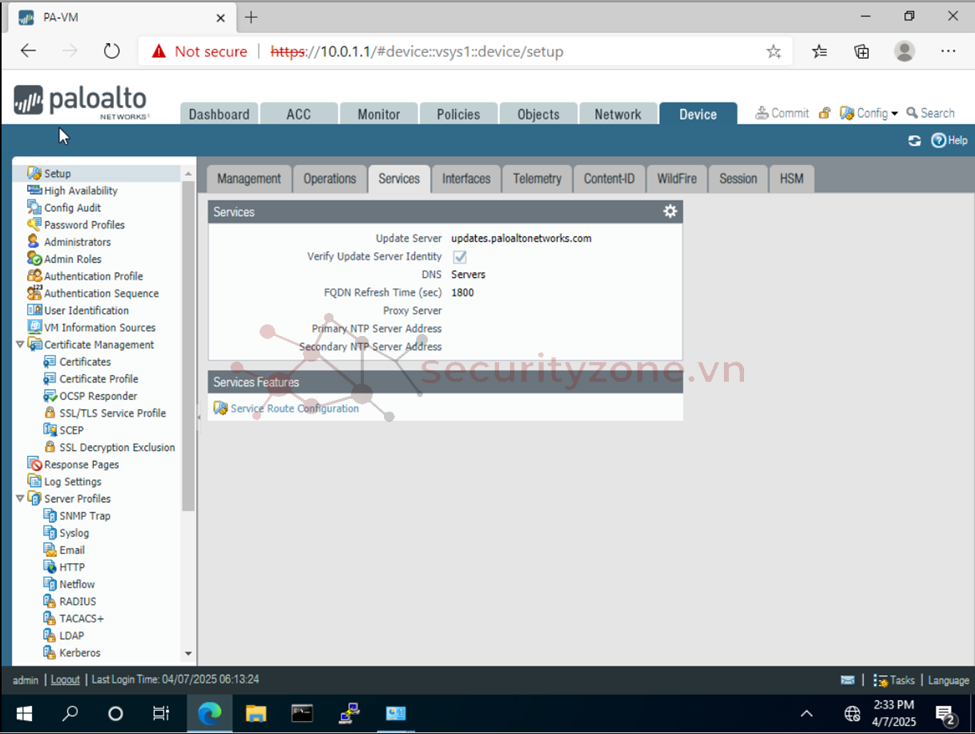Open the Telemetry tab

pyautogui.click(x=537, y=179)
